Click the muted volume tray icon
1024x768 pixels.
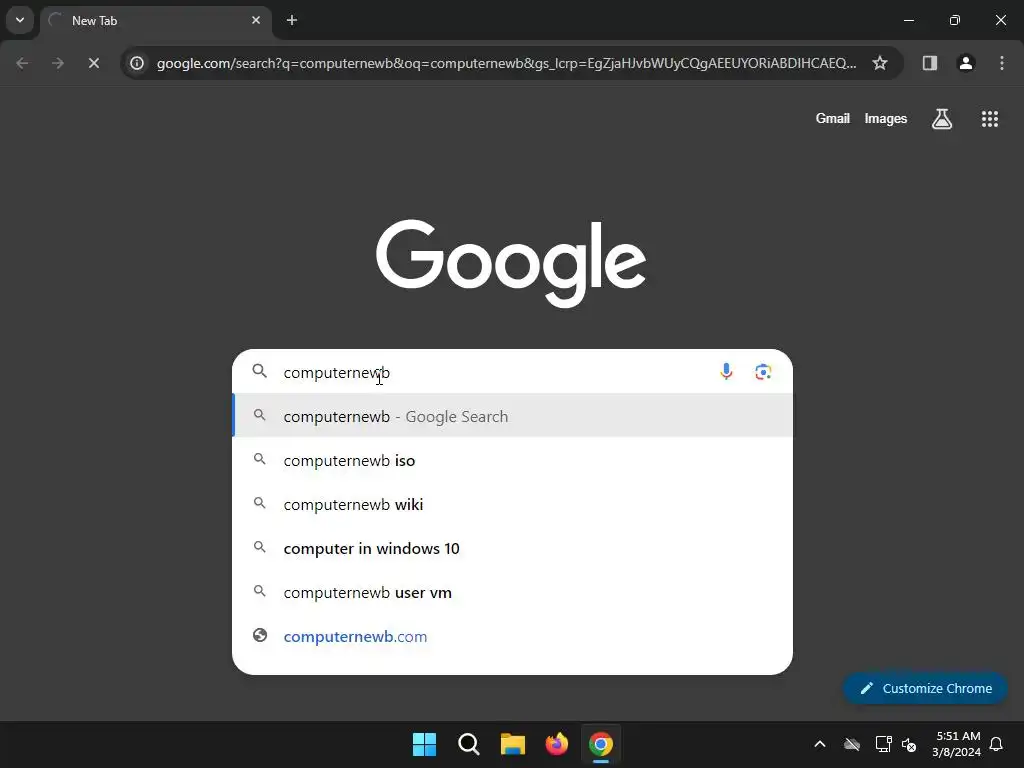point(909,744)
